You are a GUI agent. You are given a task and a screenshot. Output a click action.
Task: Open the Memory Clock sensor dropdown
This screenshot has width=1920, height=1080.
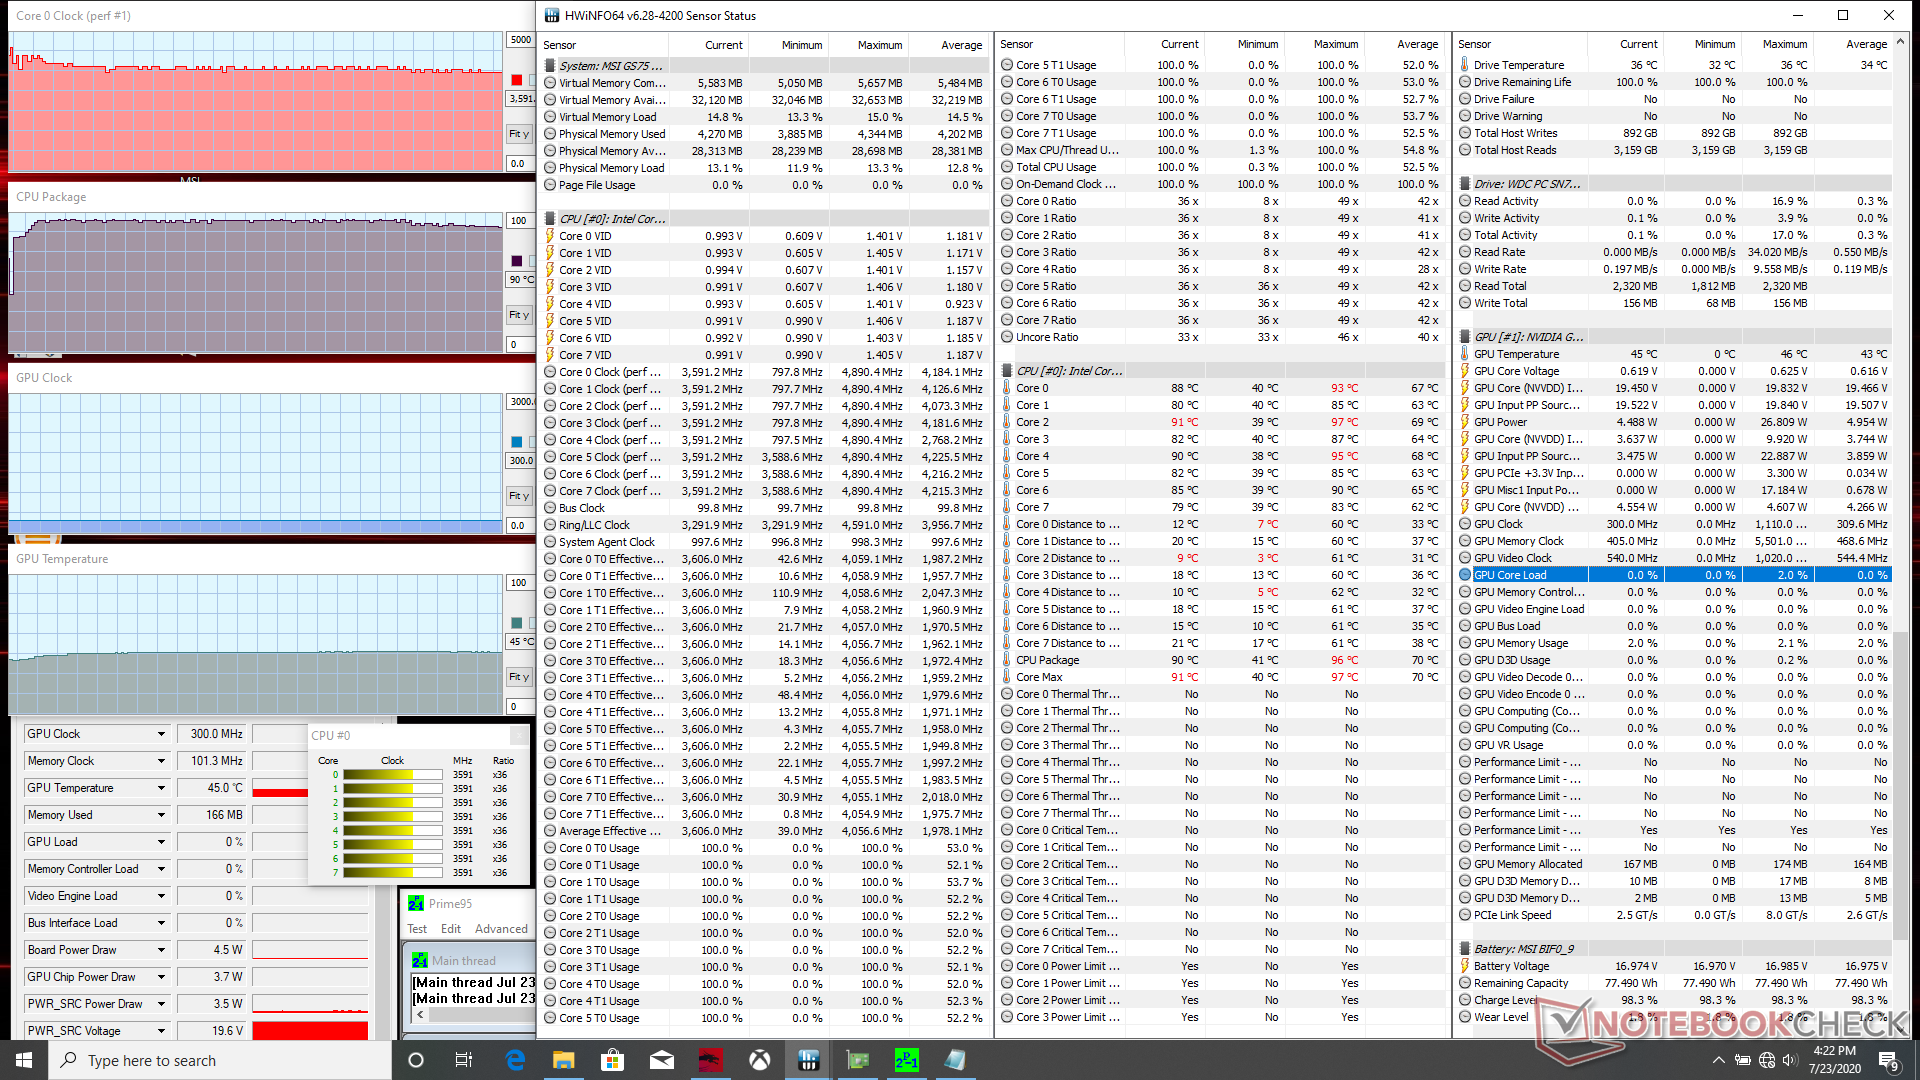(x=161, y=761)
